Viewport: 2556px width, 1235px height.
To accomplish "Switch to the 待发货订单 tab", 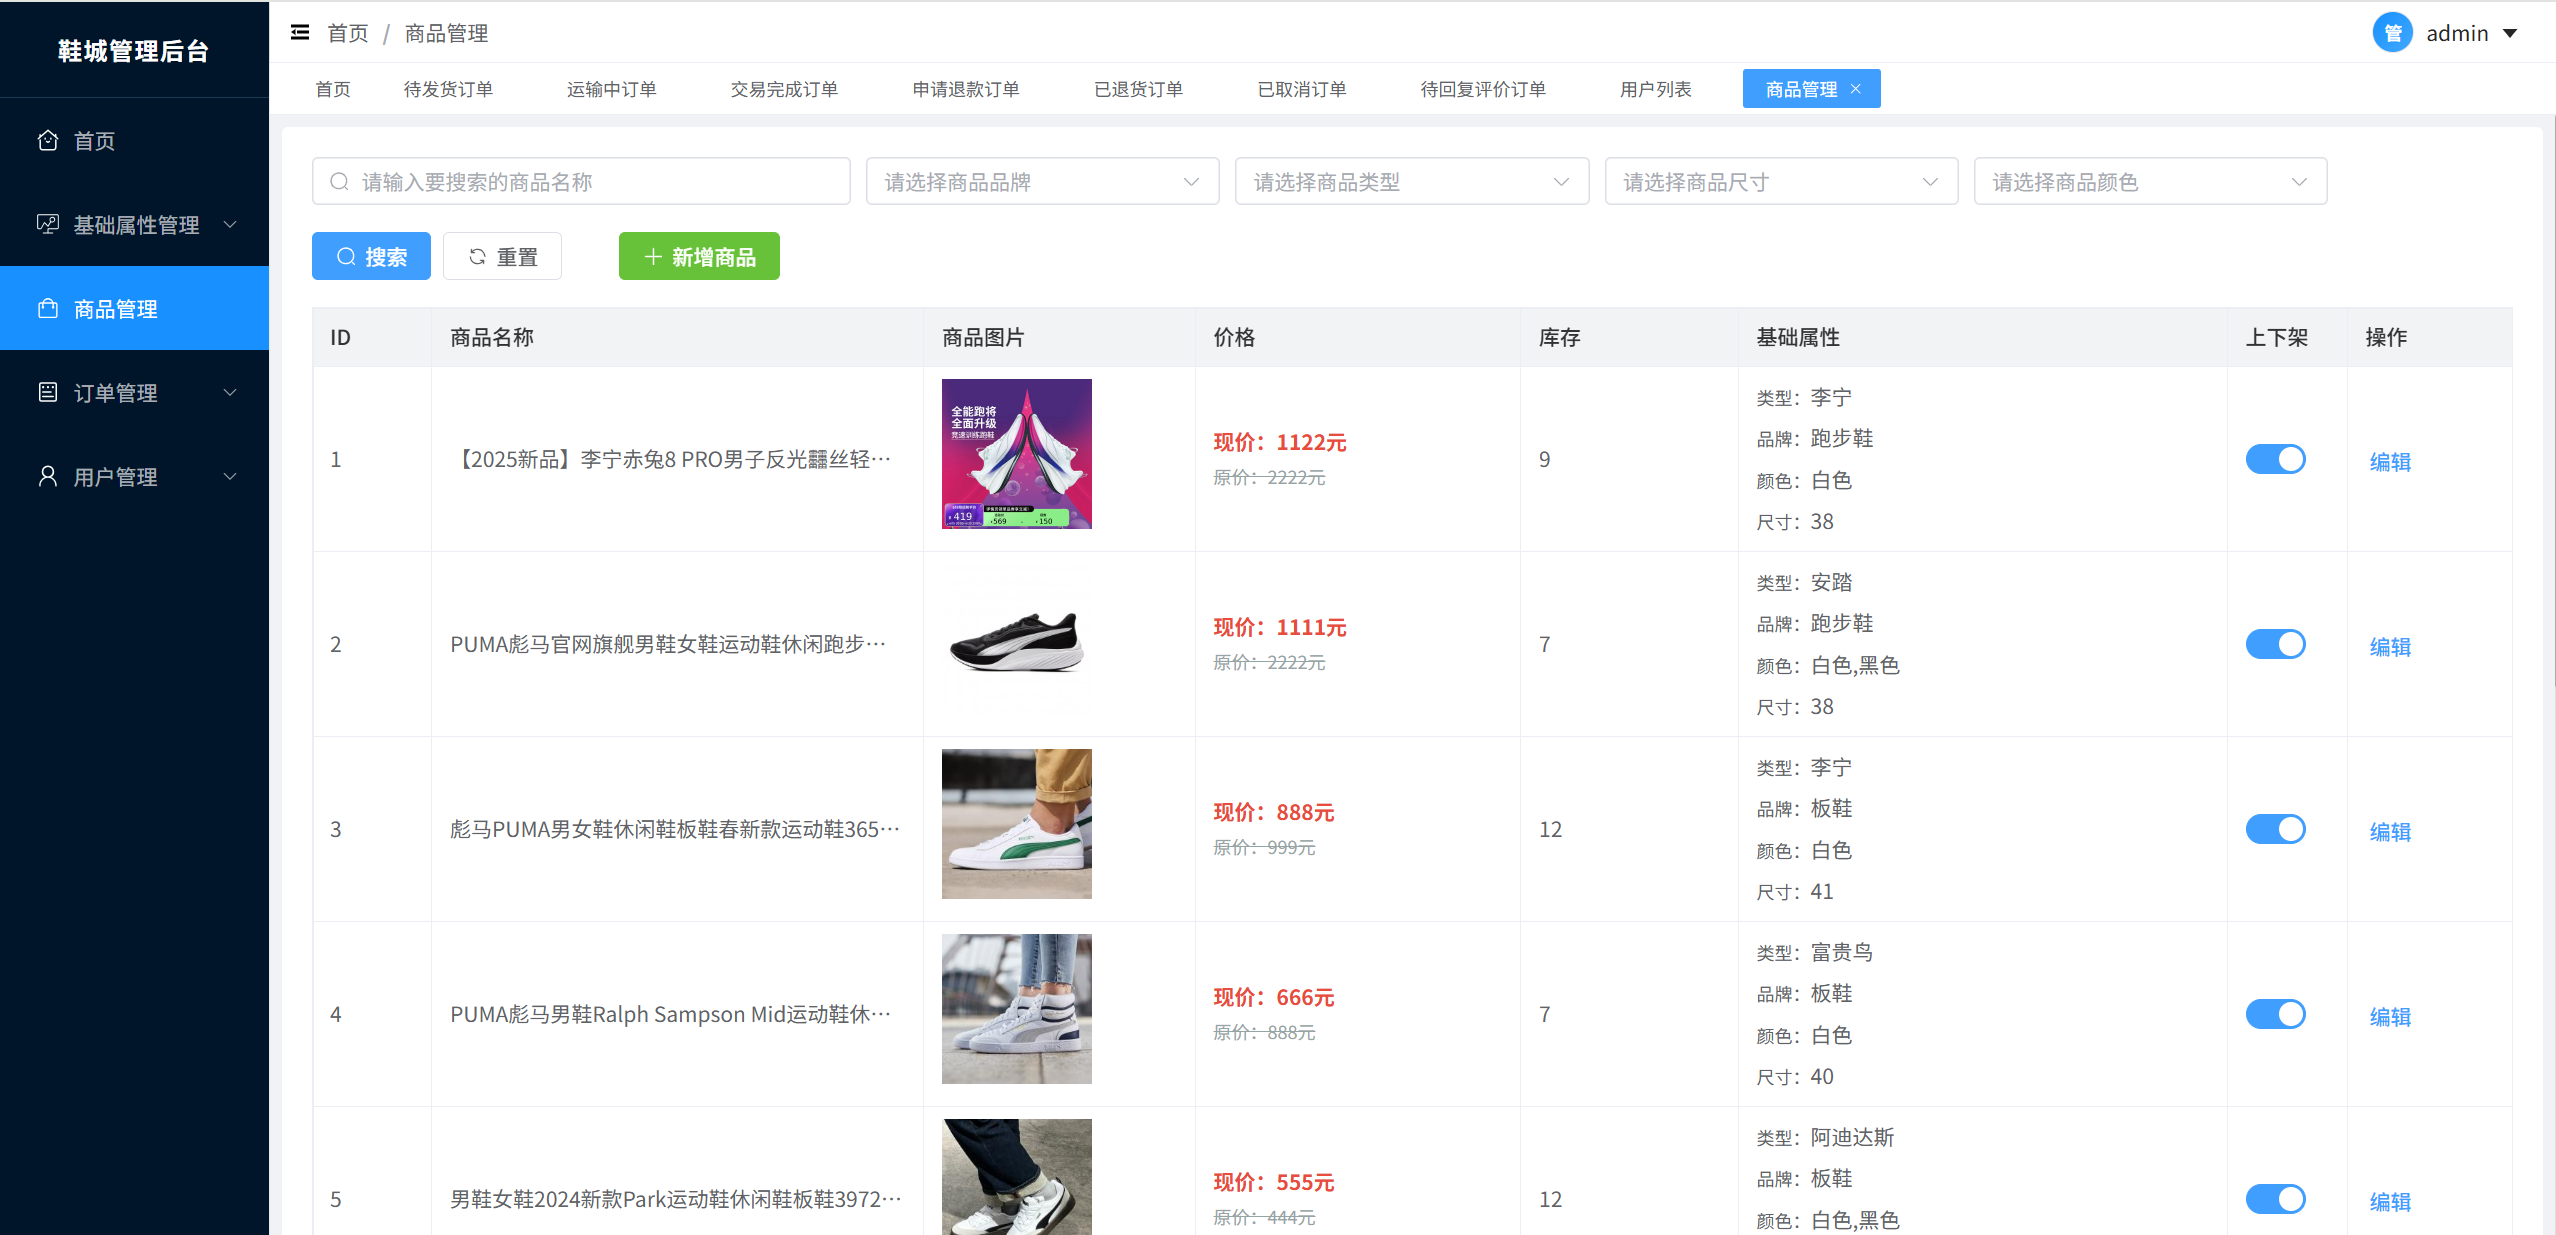I will [448, 89].
